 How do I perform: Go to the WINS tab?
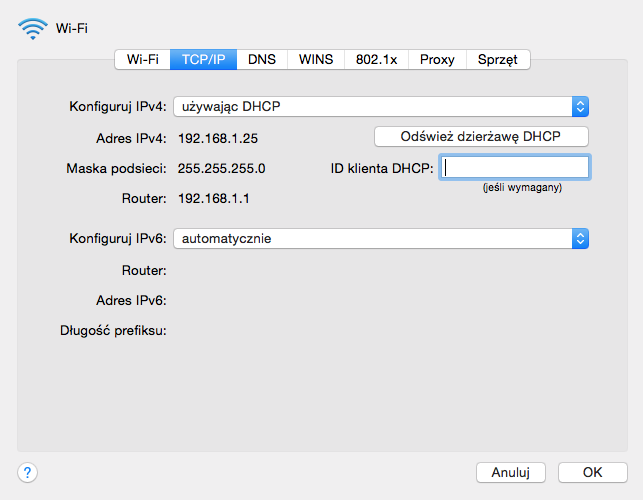coord(316,60)
